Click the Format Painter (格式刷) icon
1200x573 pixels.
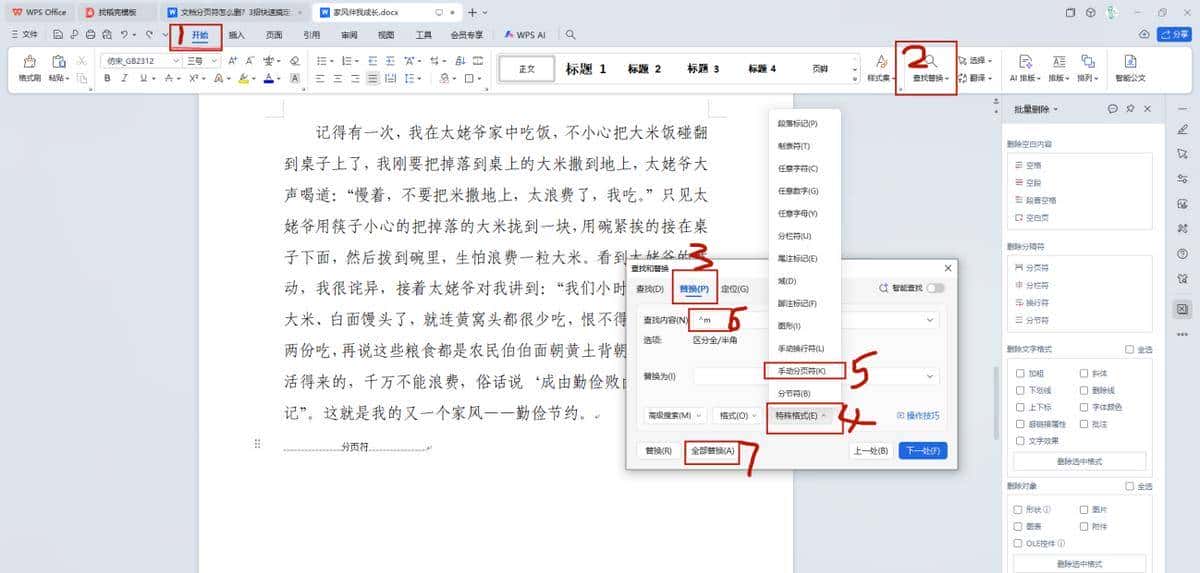pos(29,62)
